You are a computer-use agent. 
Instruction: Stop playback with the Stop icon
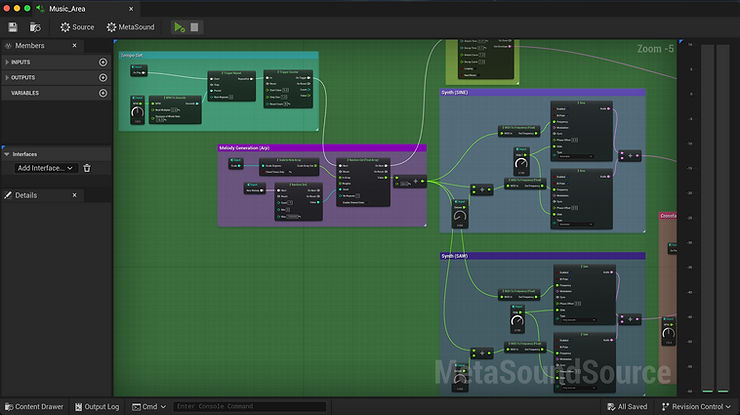194,27
